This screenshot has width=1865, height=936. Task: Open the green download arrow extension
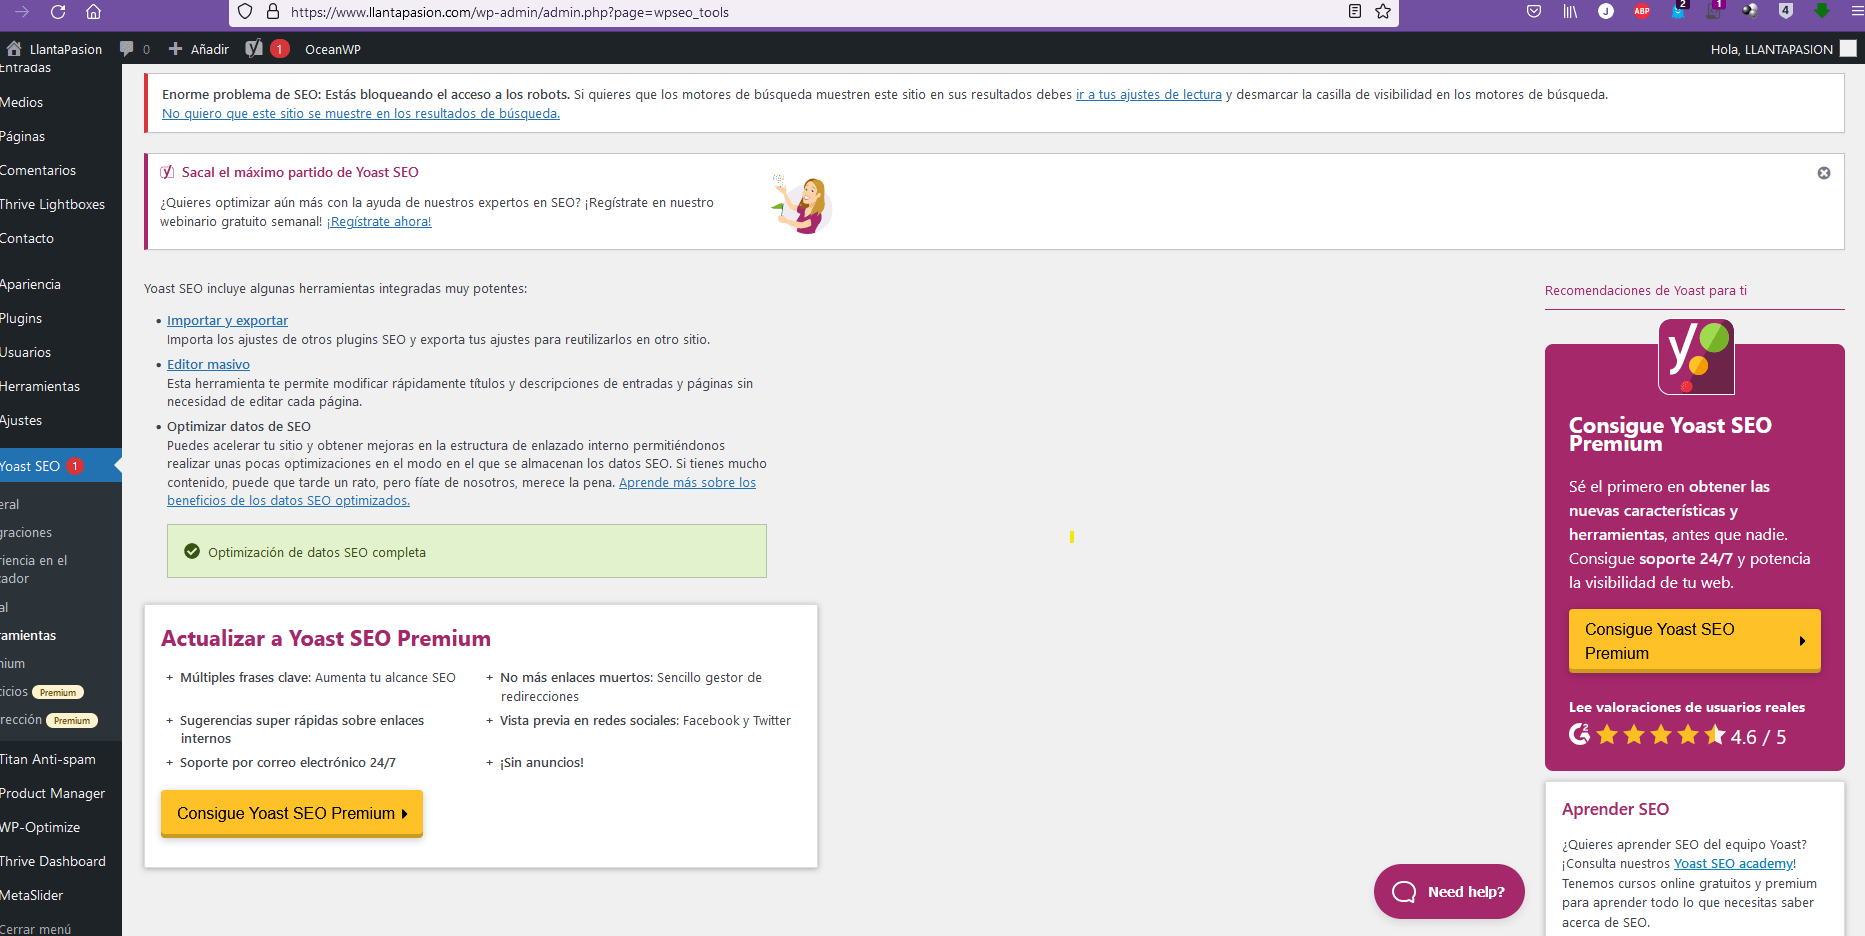1822,11
